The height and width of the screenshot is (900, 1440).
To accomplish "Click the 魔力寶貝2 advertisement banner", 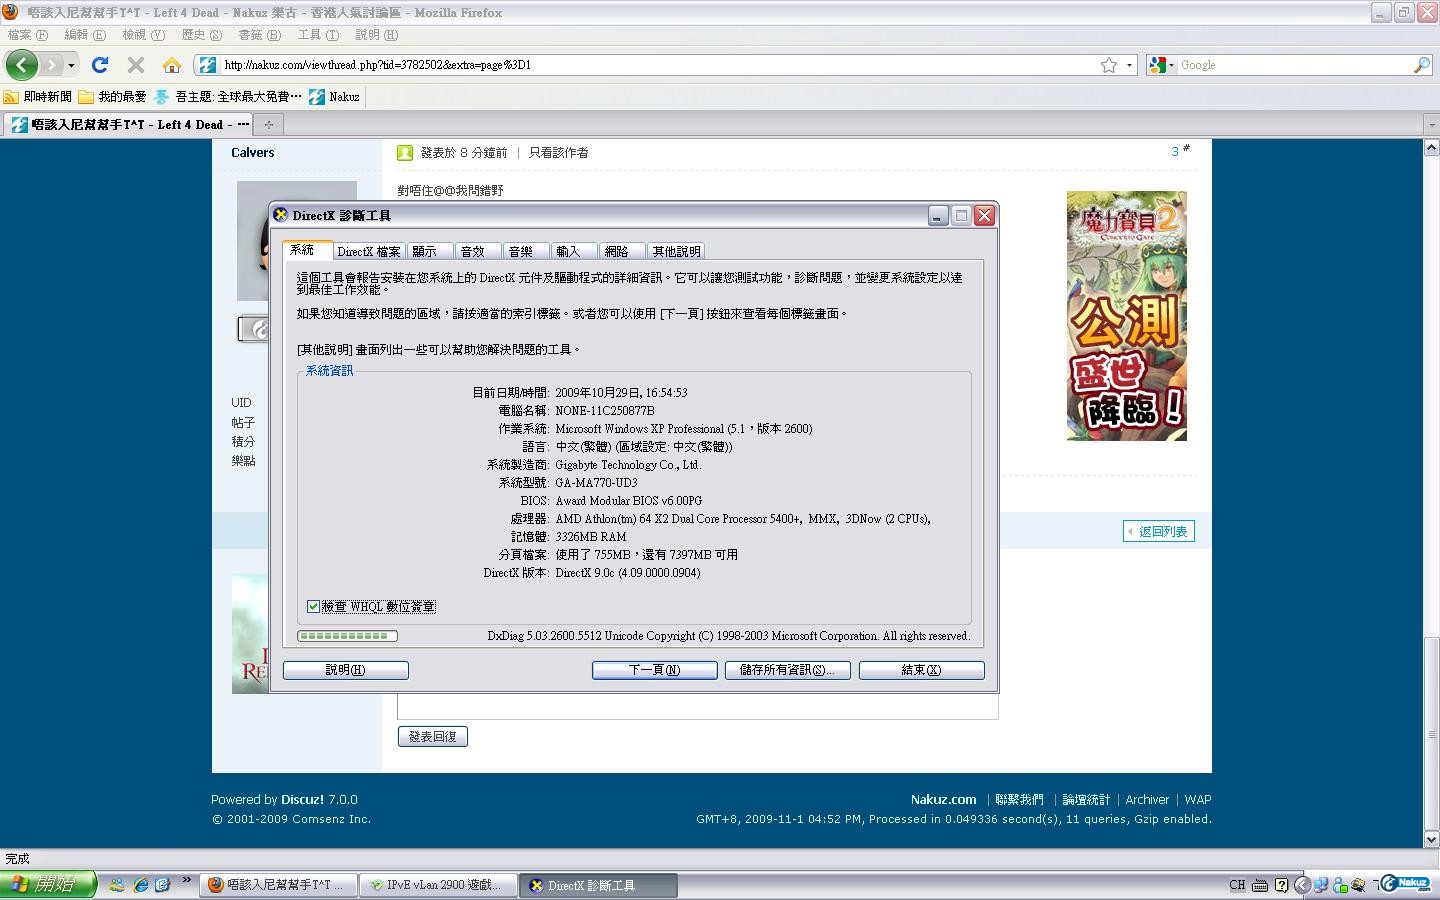I will pos(1126,316).
